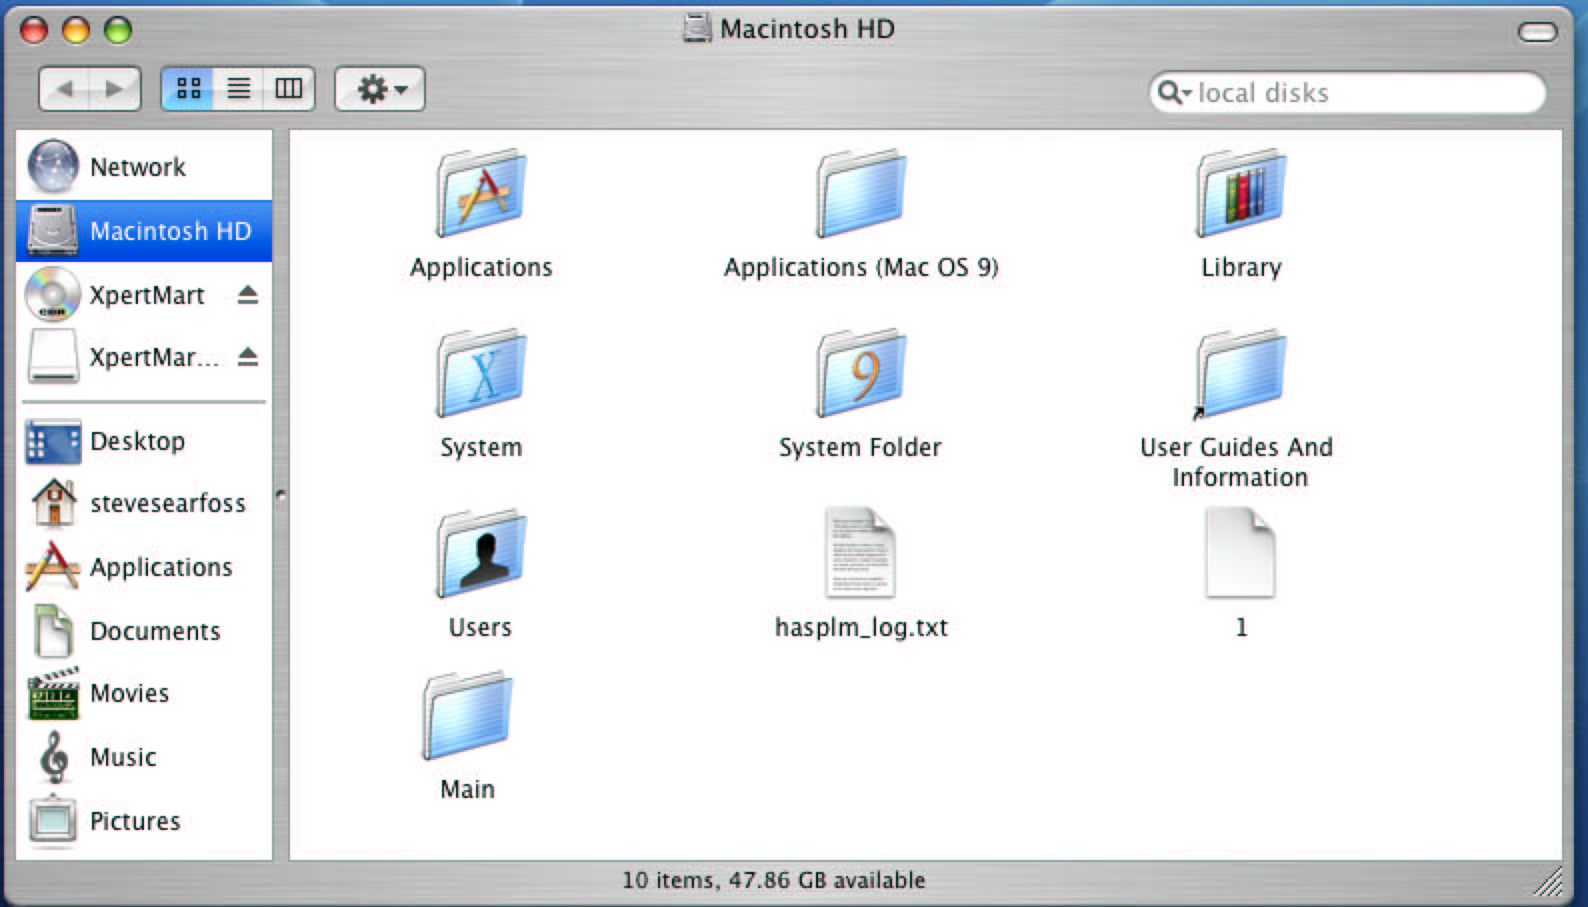
Task: Open the Library folder icon
Action: coord(1241,193)
